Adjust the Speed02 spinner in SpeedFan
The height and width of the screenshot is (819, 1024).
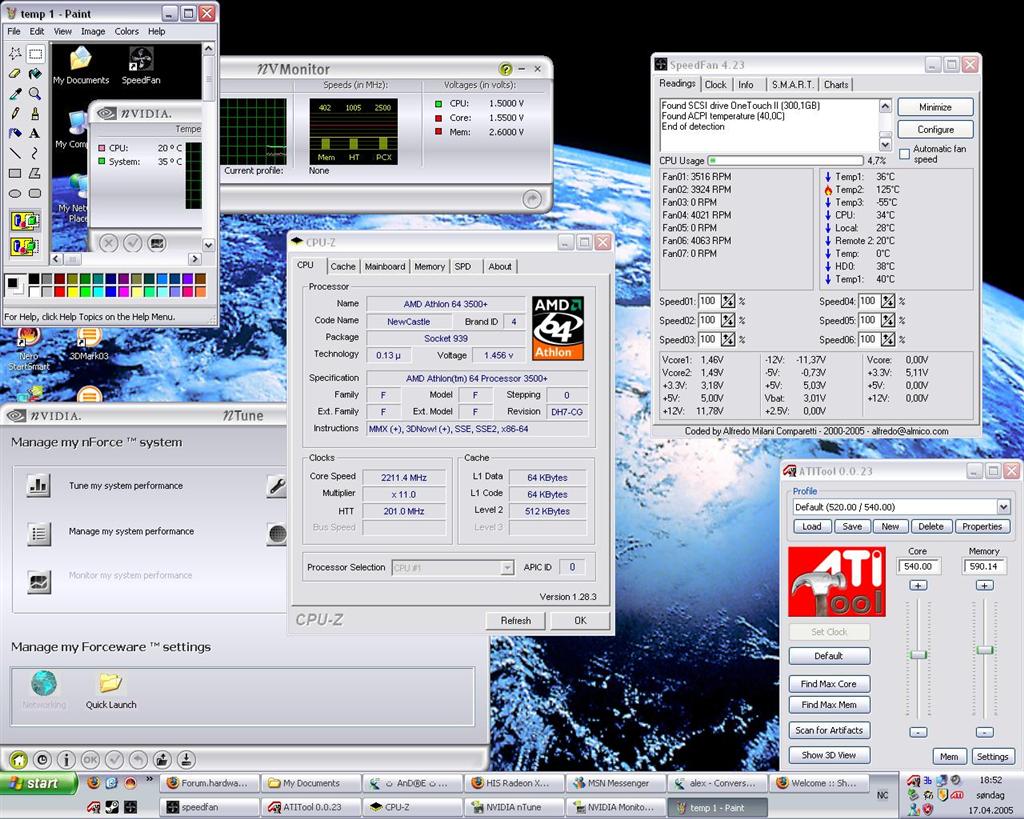[728, 321]
